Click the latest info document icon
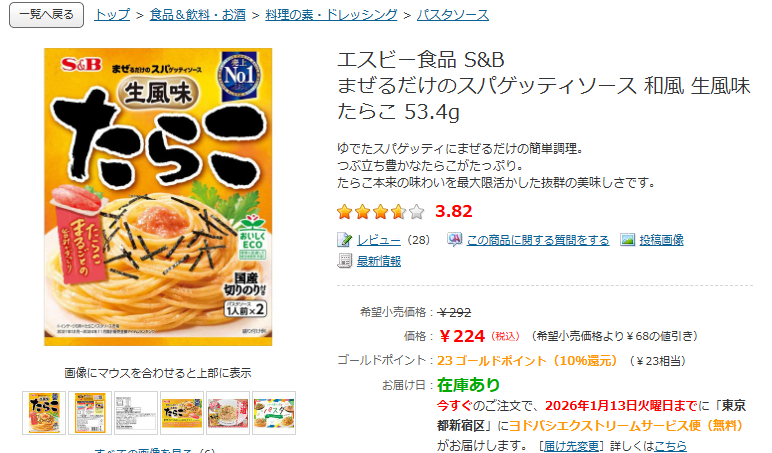This screenshot has width=772, height=453. pyautogui.click(x=344, y=260)
